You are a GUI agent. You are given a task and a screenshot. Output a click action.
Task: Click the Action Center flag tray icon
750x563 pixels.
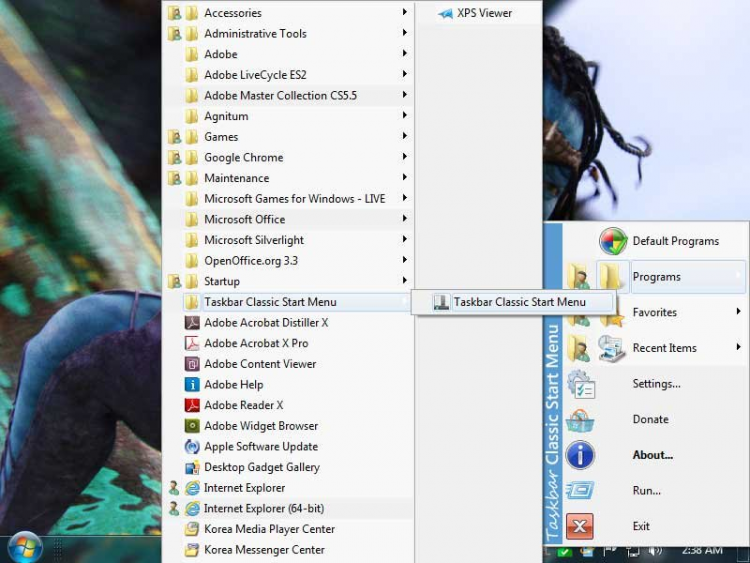tap(610, 551)
